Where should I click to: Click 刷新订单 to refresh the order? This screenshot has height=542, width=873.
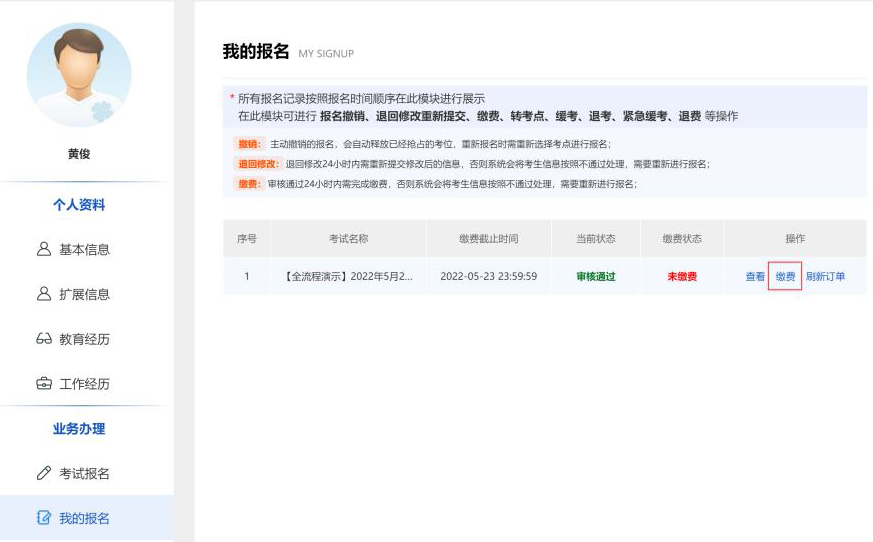pos(825,277)
